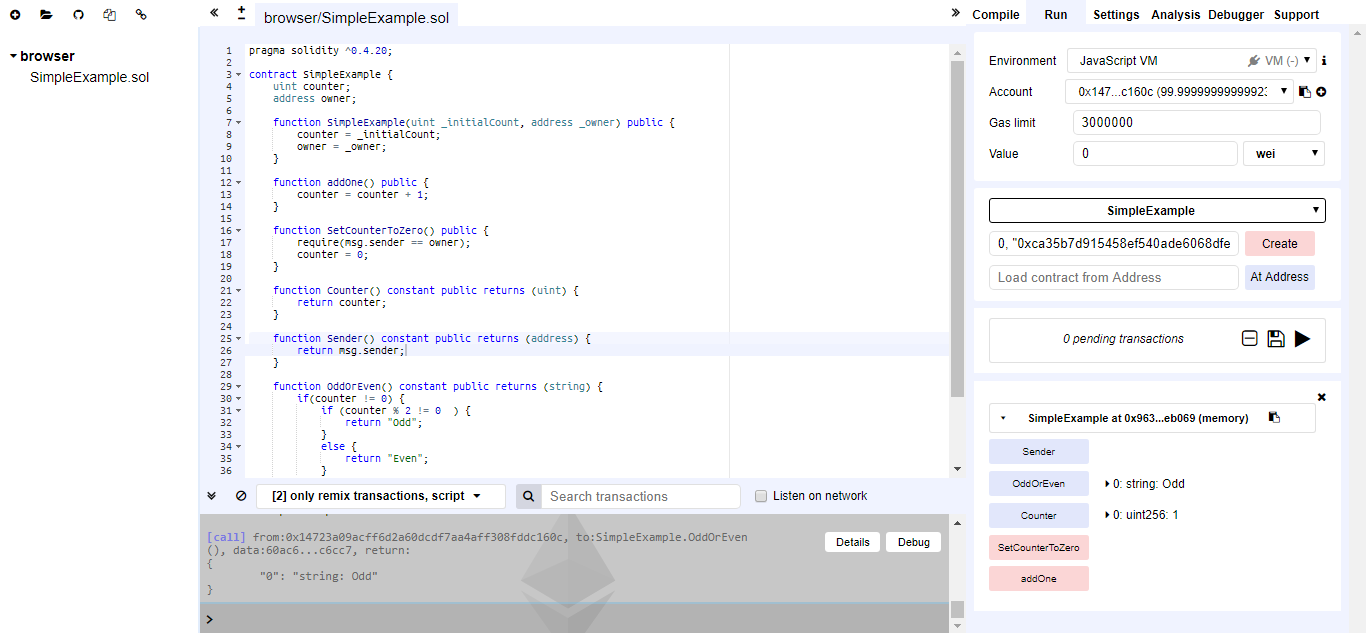Open the Debugger tab
Screen dimensions: 1366x633
point(1236,15)
